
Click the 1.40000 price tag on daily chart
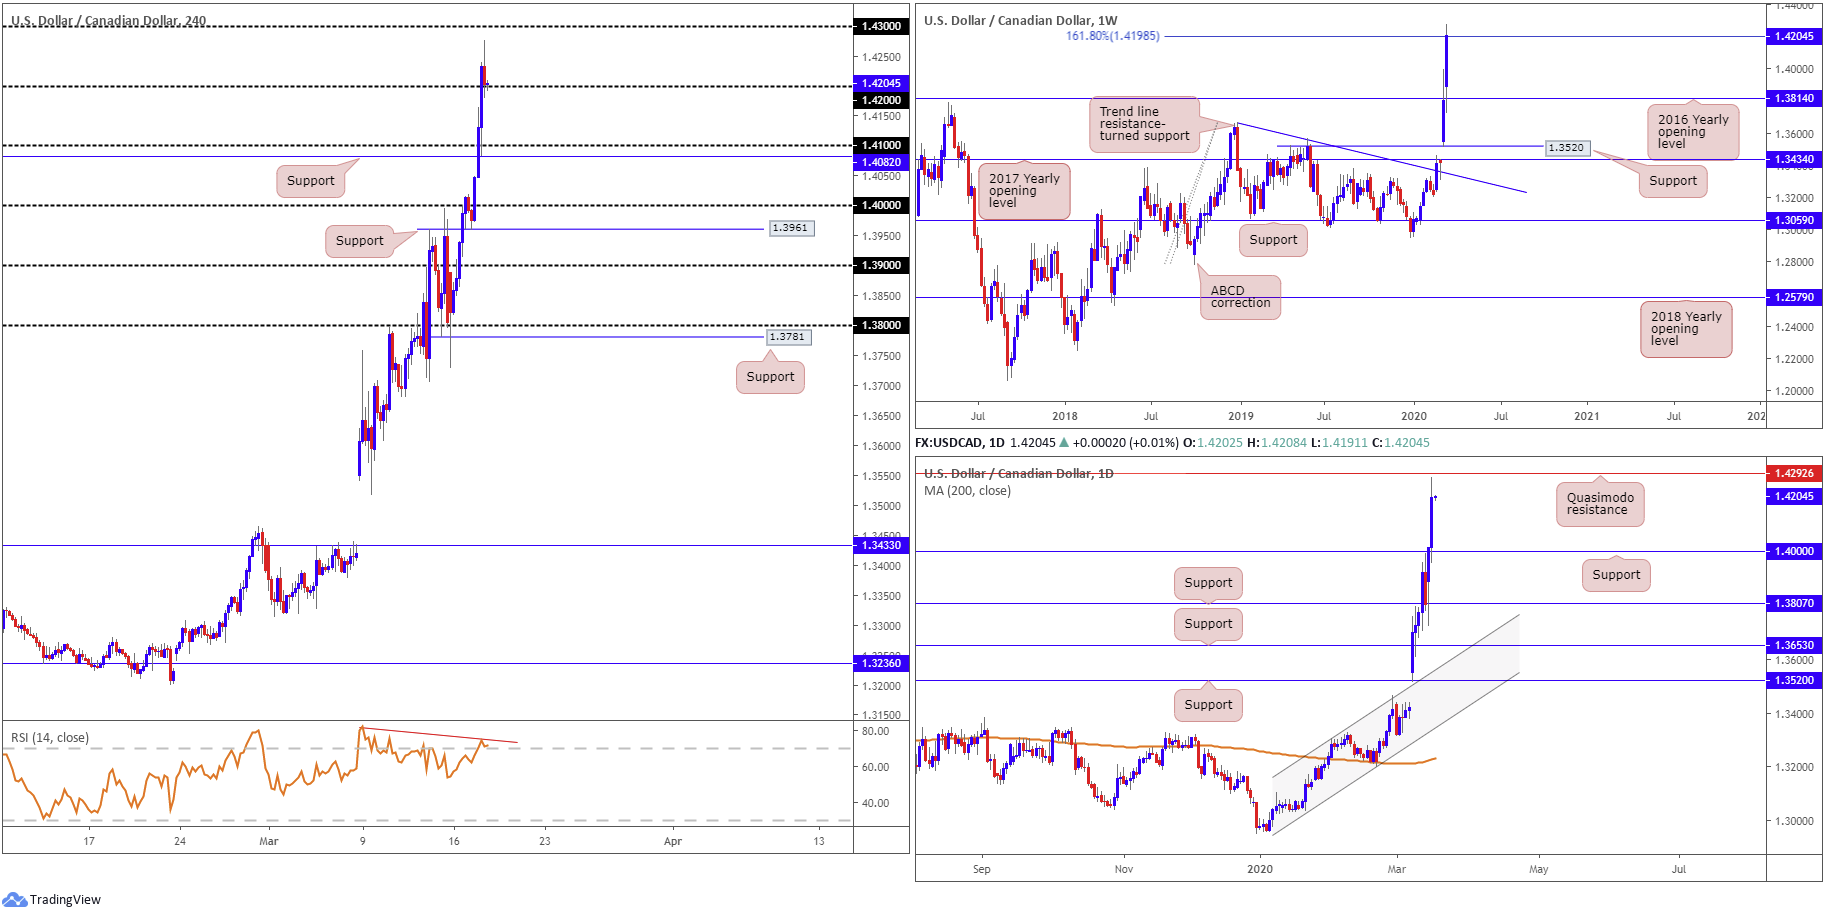pos(1793,551)
